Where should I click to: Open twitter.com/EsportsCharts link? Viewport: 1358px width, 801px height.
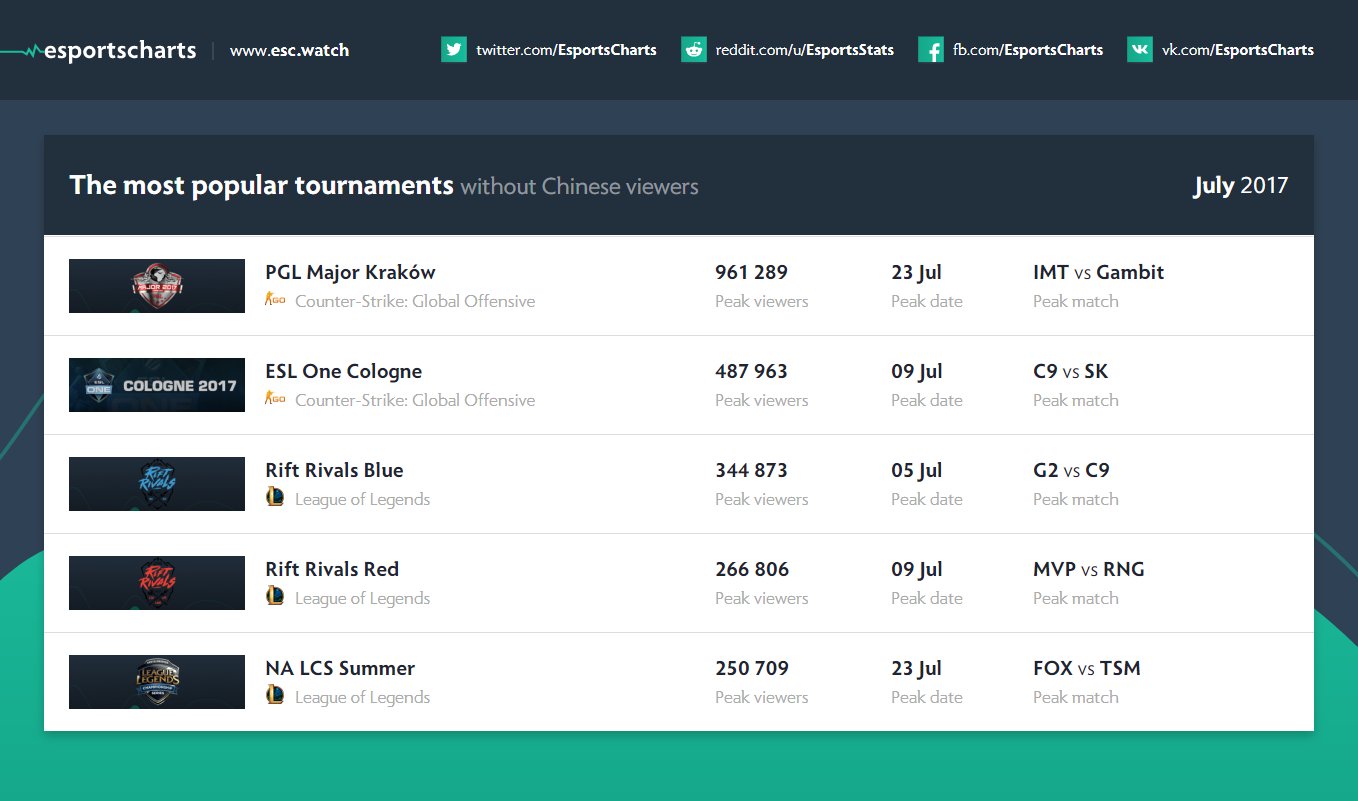(566, 49)
